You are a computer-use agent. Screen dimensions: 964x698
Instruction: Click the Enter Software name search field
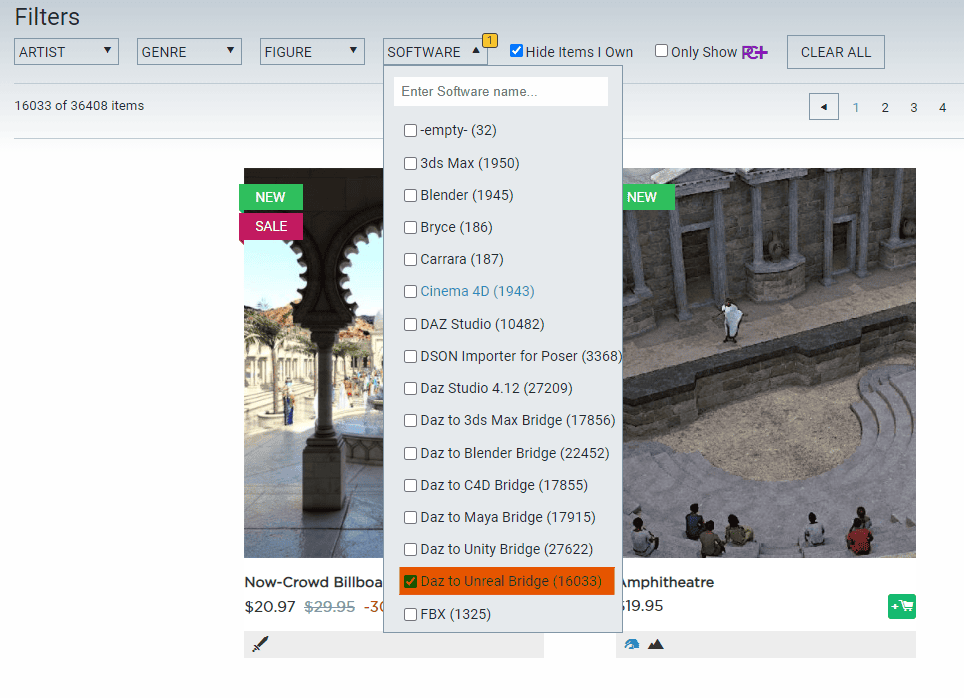500,91
